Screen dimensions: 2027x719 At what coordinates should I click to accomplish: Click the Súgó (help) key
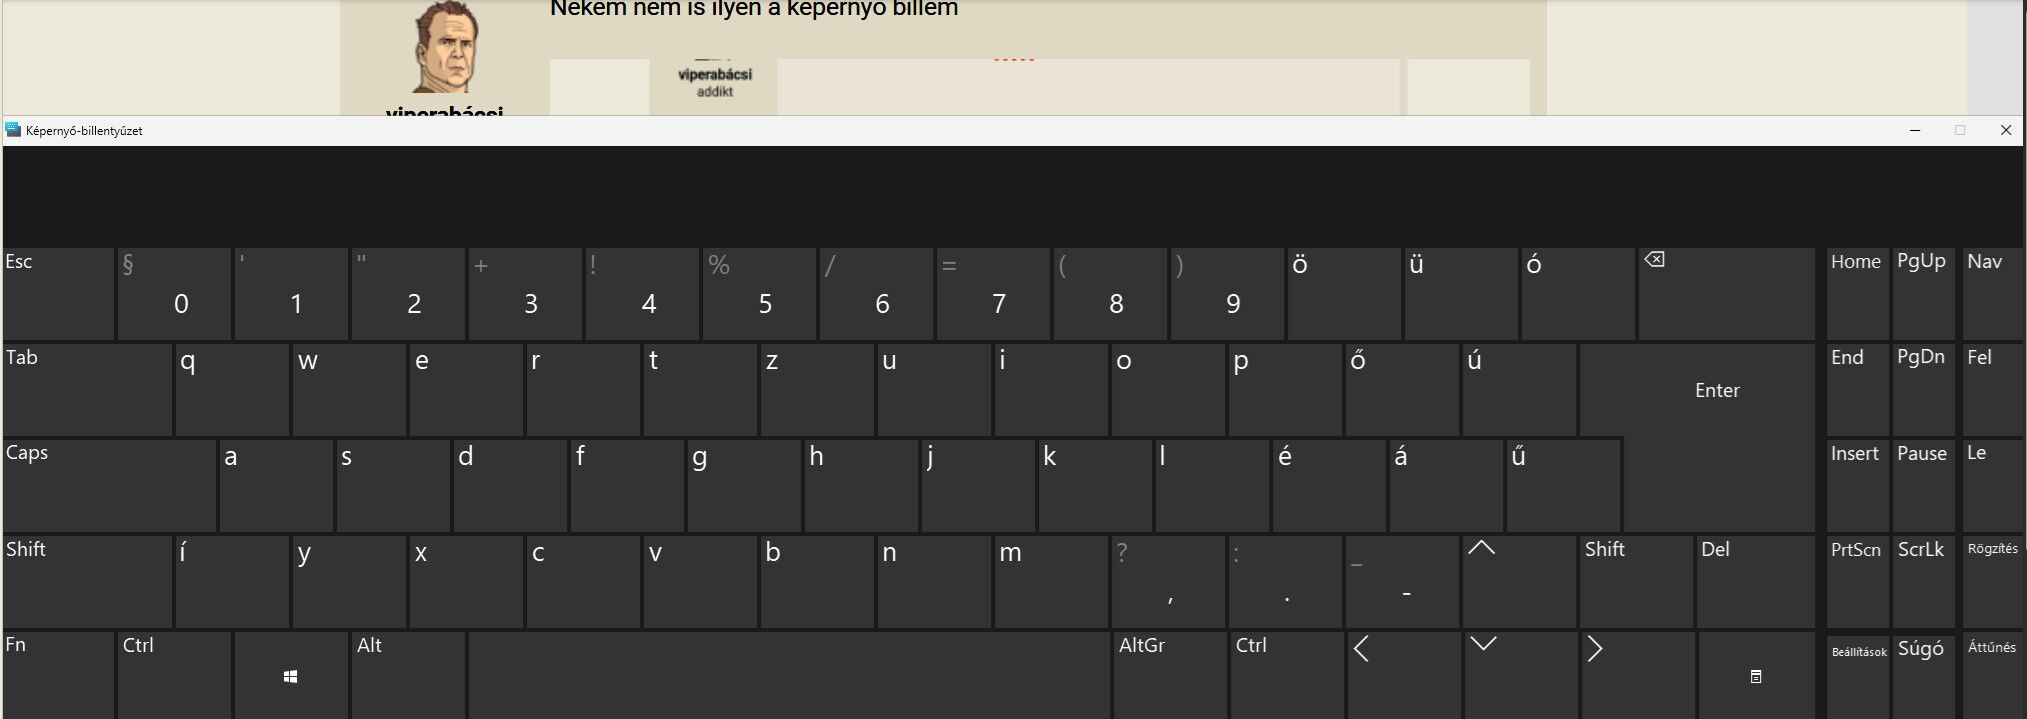pyautogui.click(x=1923, y=675)
